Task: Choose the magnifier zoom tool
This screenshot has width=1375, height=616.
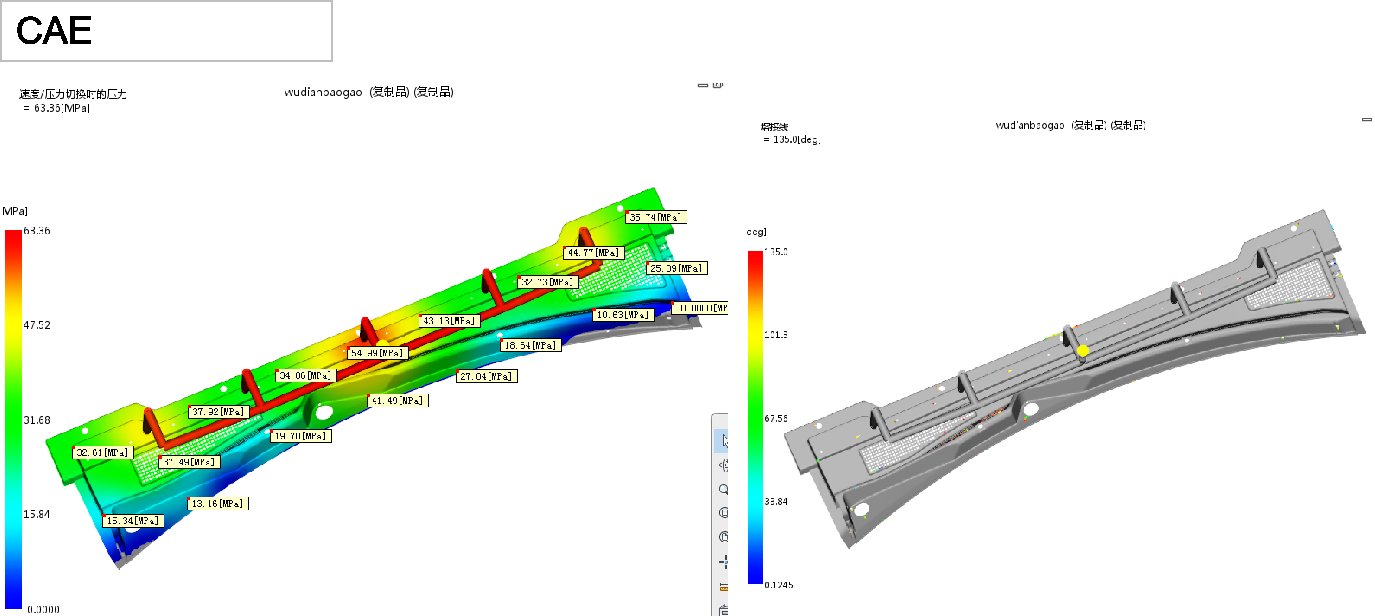Action: coord(724,489)
